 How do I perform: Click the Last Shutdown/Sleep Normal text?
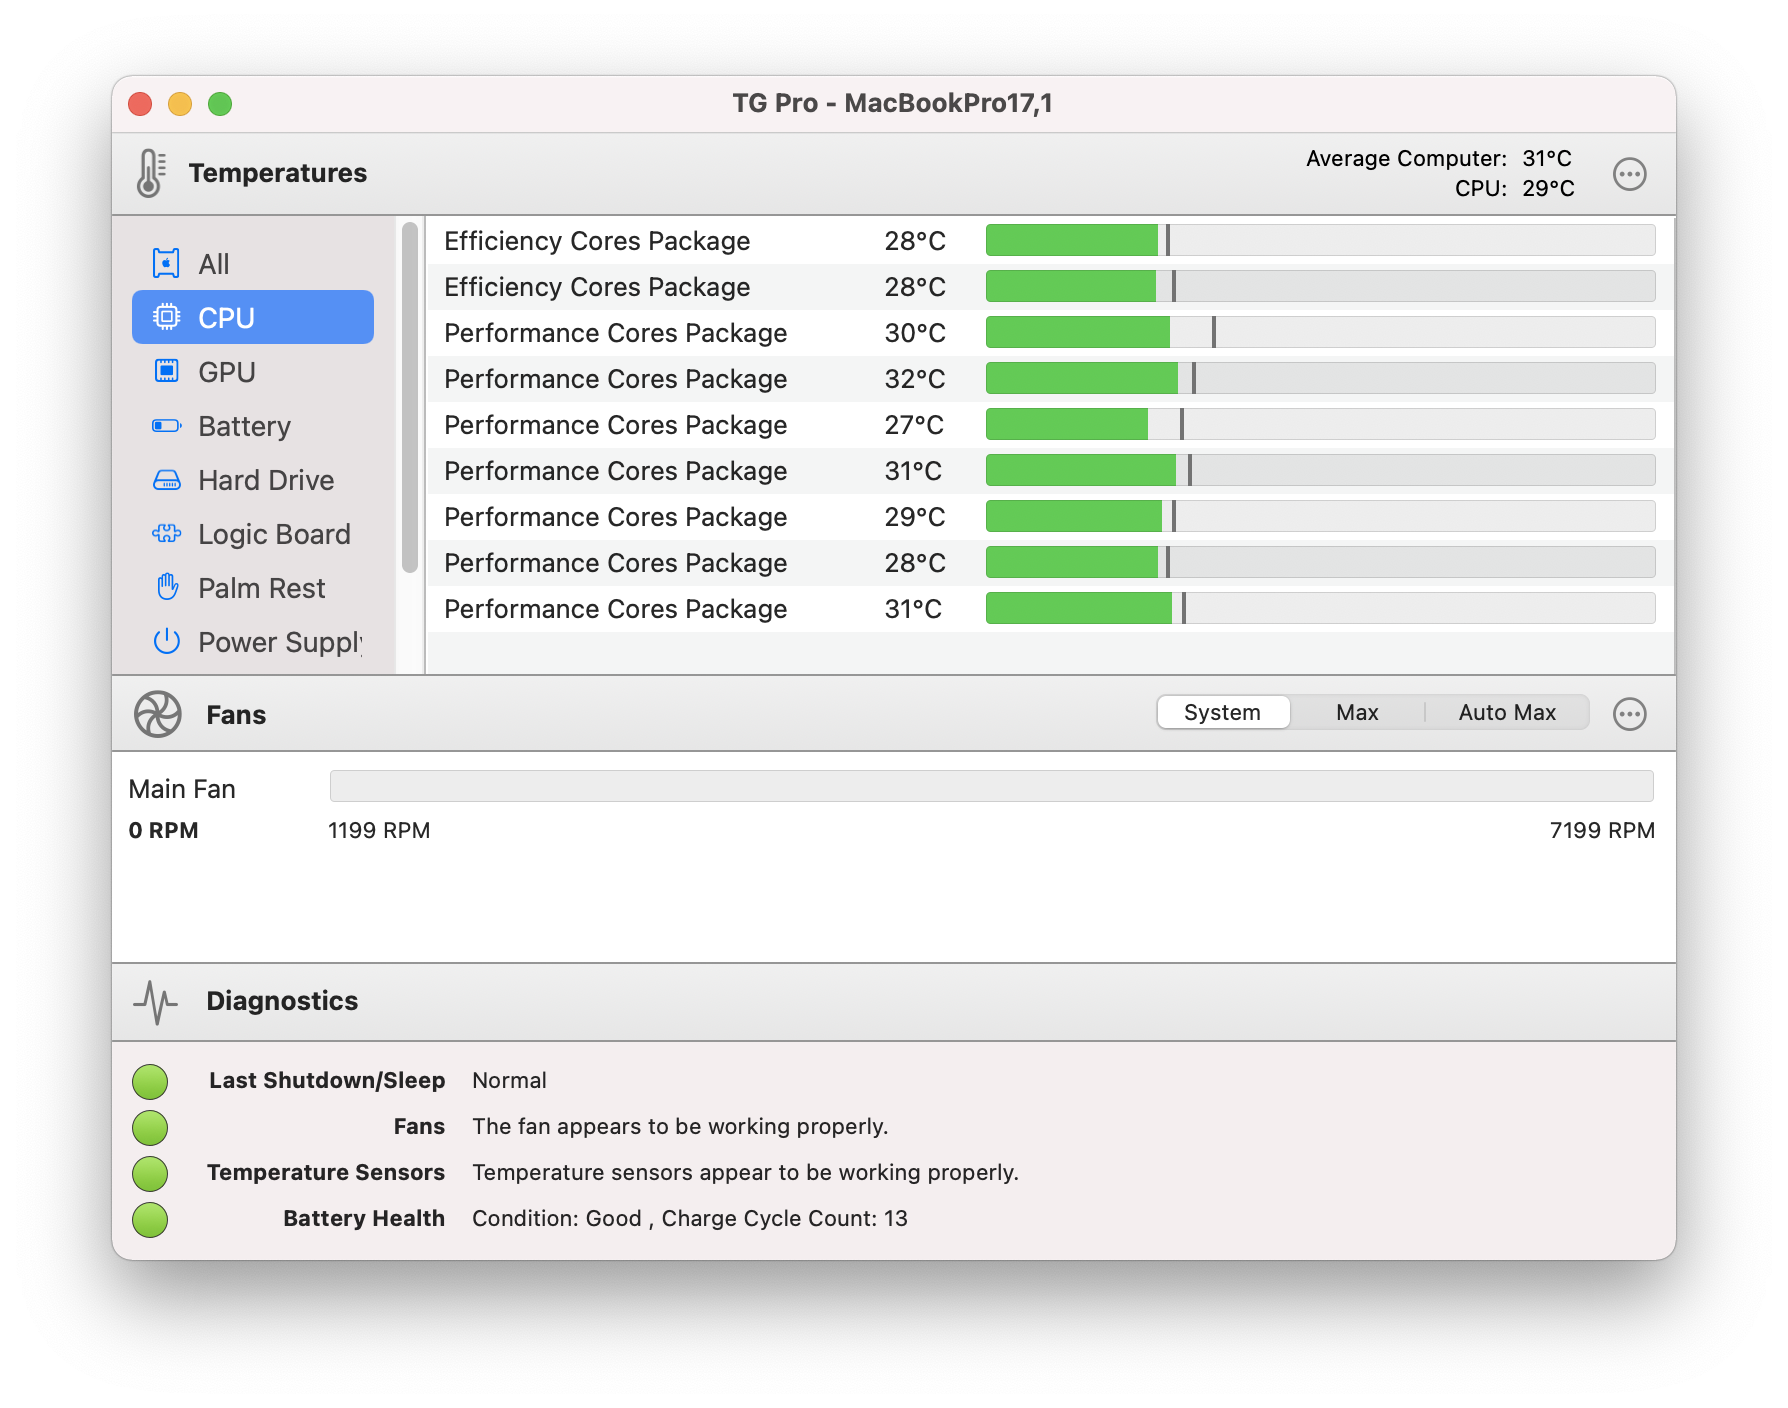coord(509,1080)
